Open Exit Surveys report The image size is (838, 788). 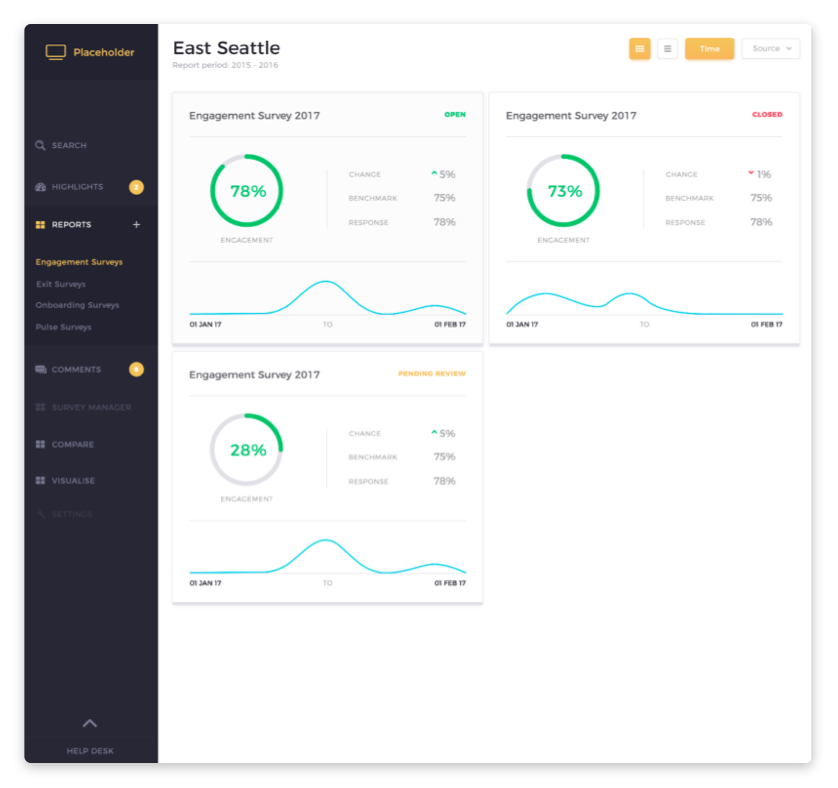tap(61, 284)
